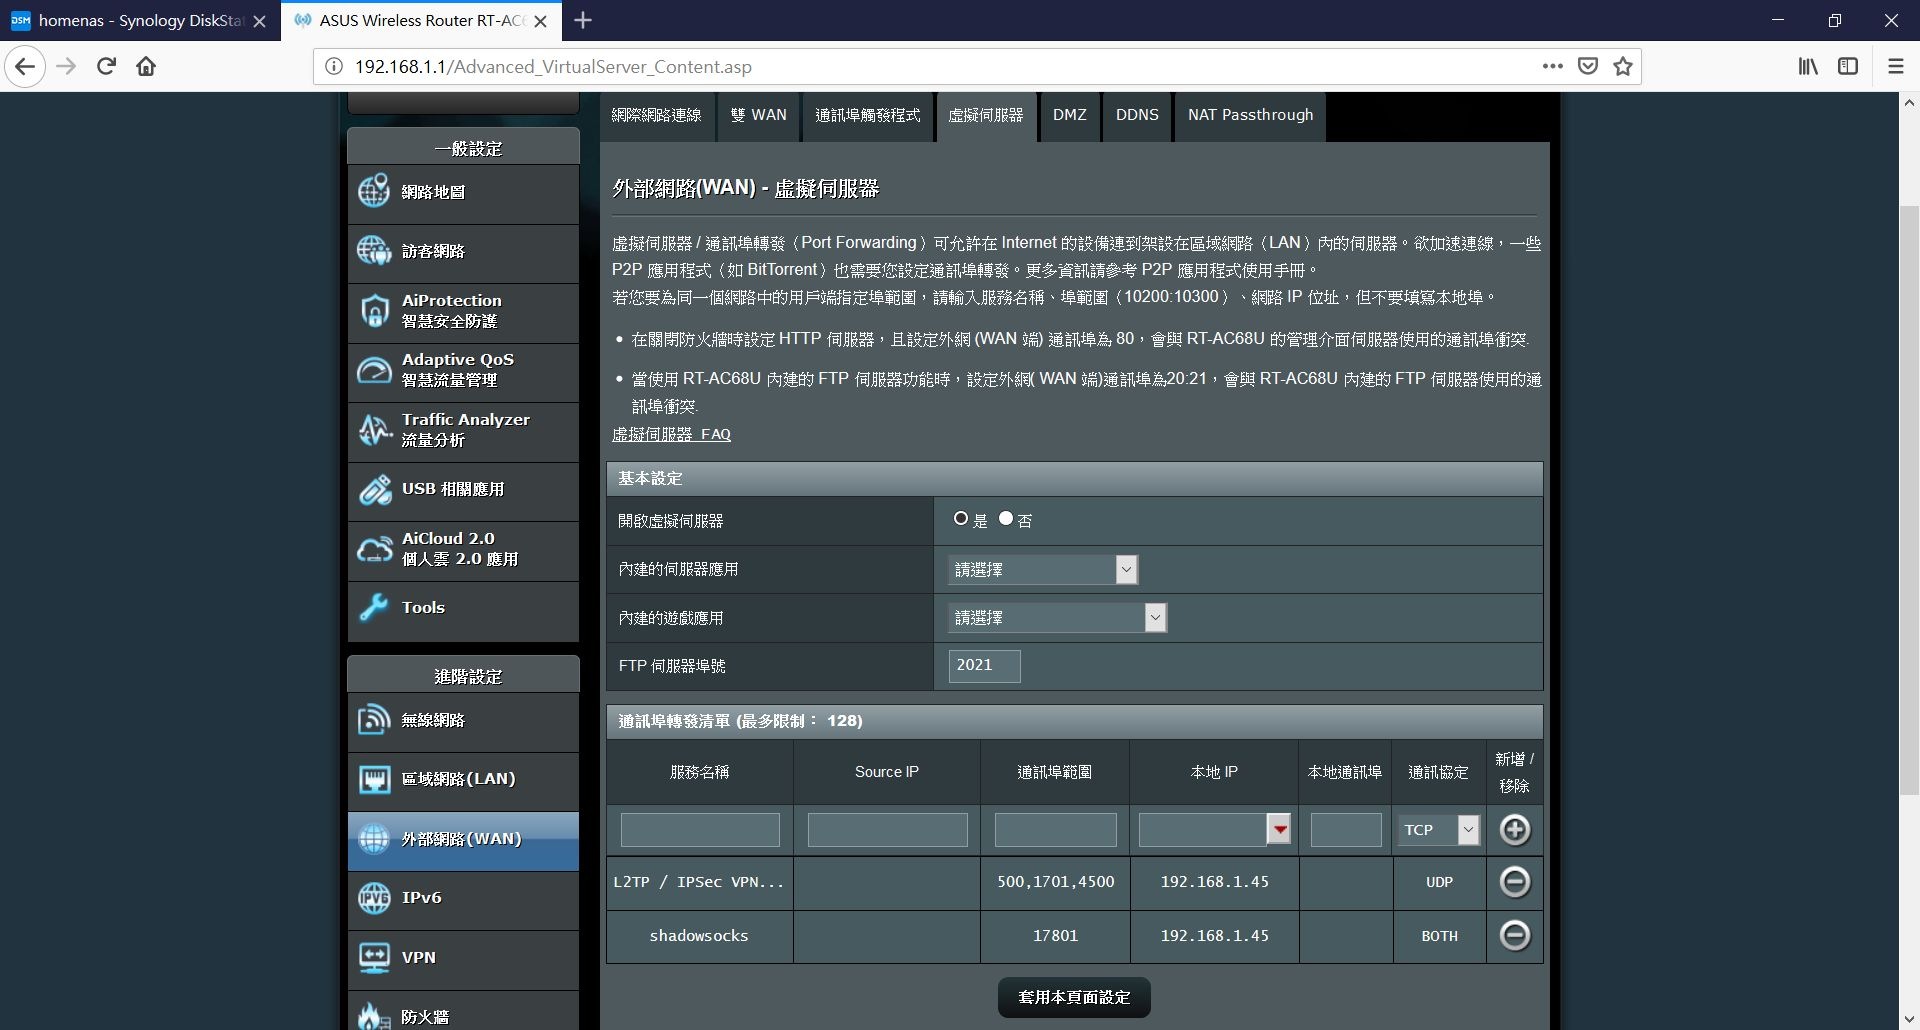Switch to homenas Synology browser tab
1920x1030 pixels.
(140, 20)
